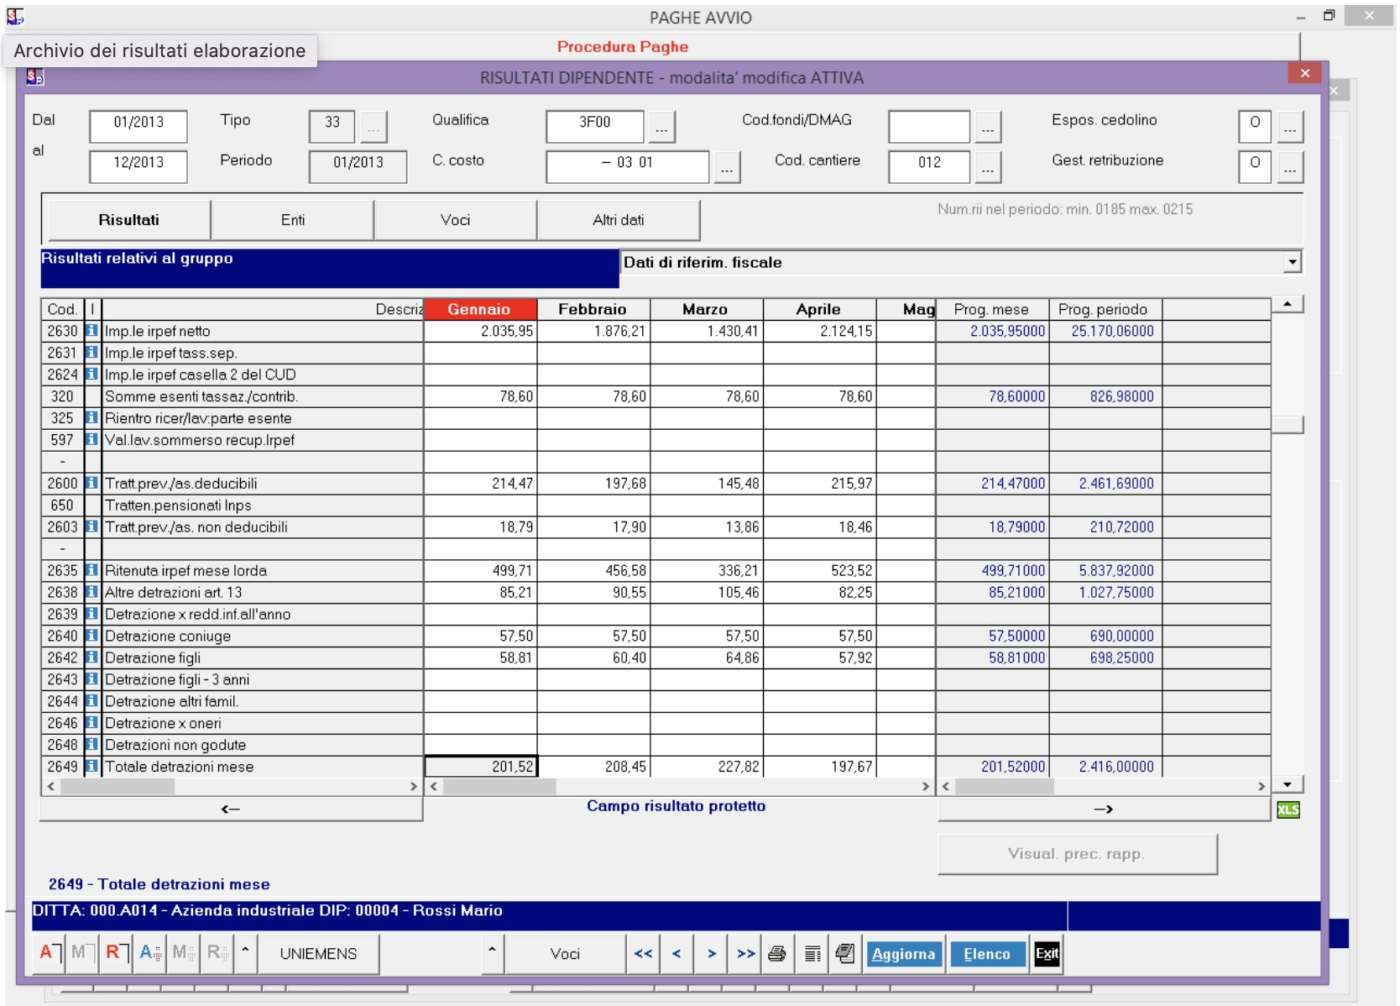Export the table with the XLS icon
Image resolution: width=1400 pixels, height=1006 pixels.
(1288, 810)
